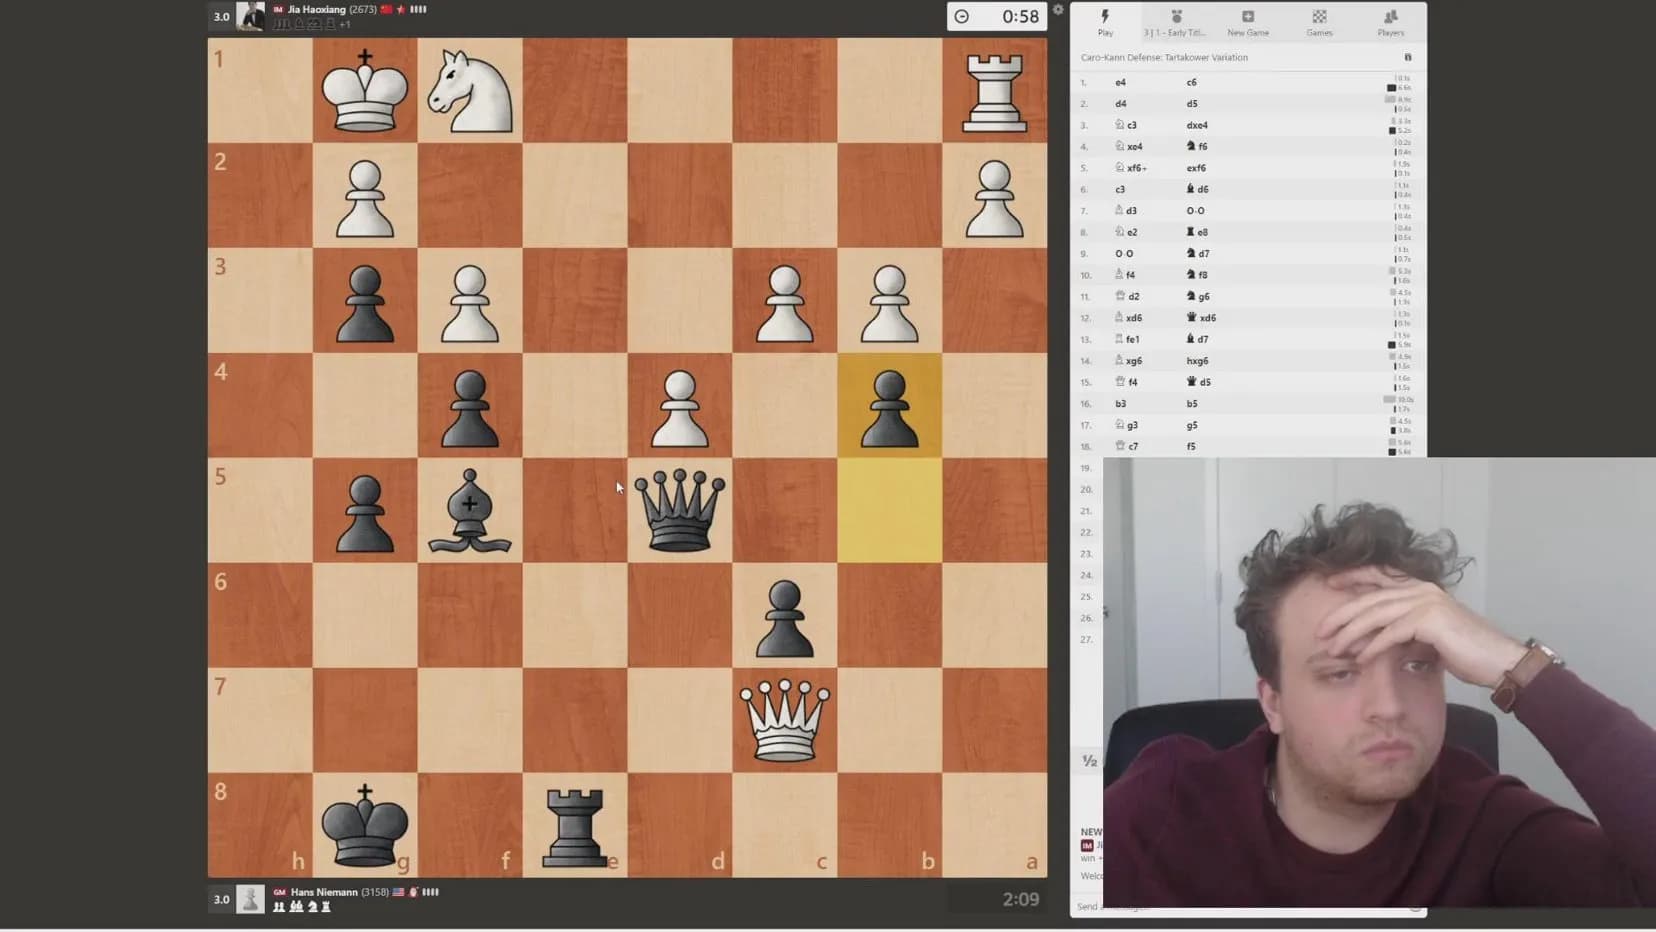Click the clock icon in opponent's timer
Screen dimensions: 1656x932
(962, 17)
